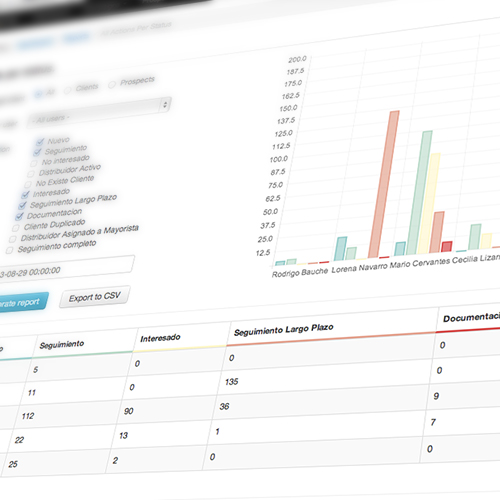Select the All radio button
Image resolution: width=500 pixels, height=500 pixels.
coord(39,94)
